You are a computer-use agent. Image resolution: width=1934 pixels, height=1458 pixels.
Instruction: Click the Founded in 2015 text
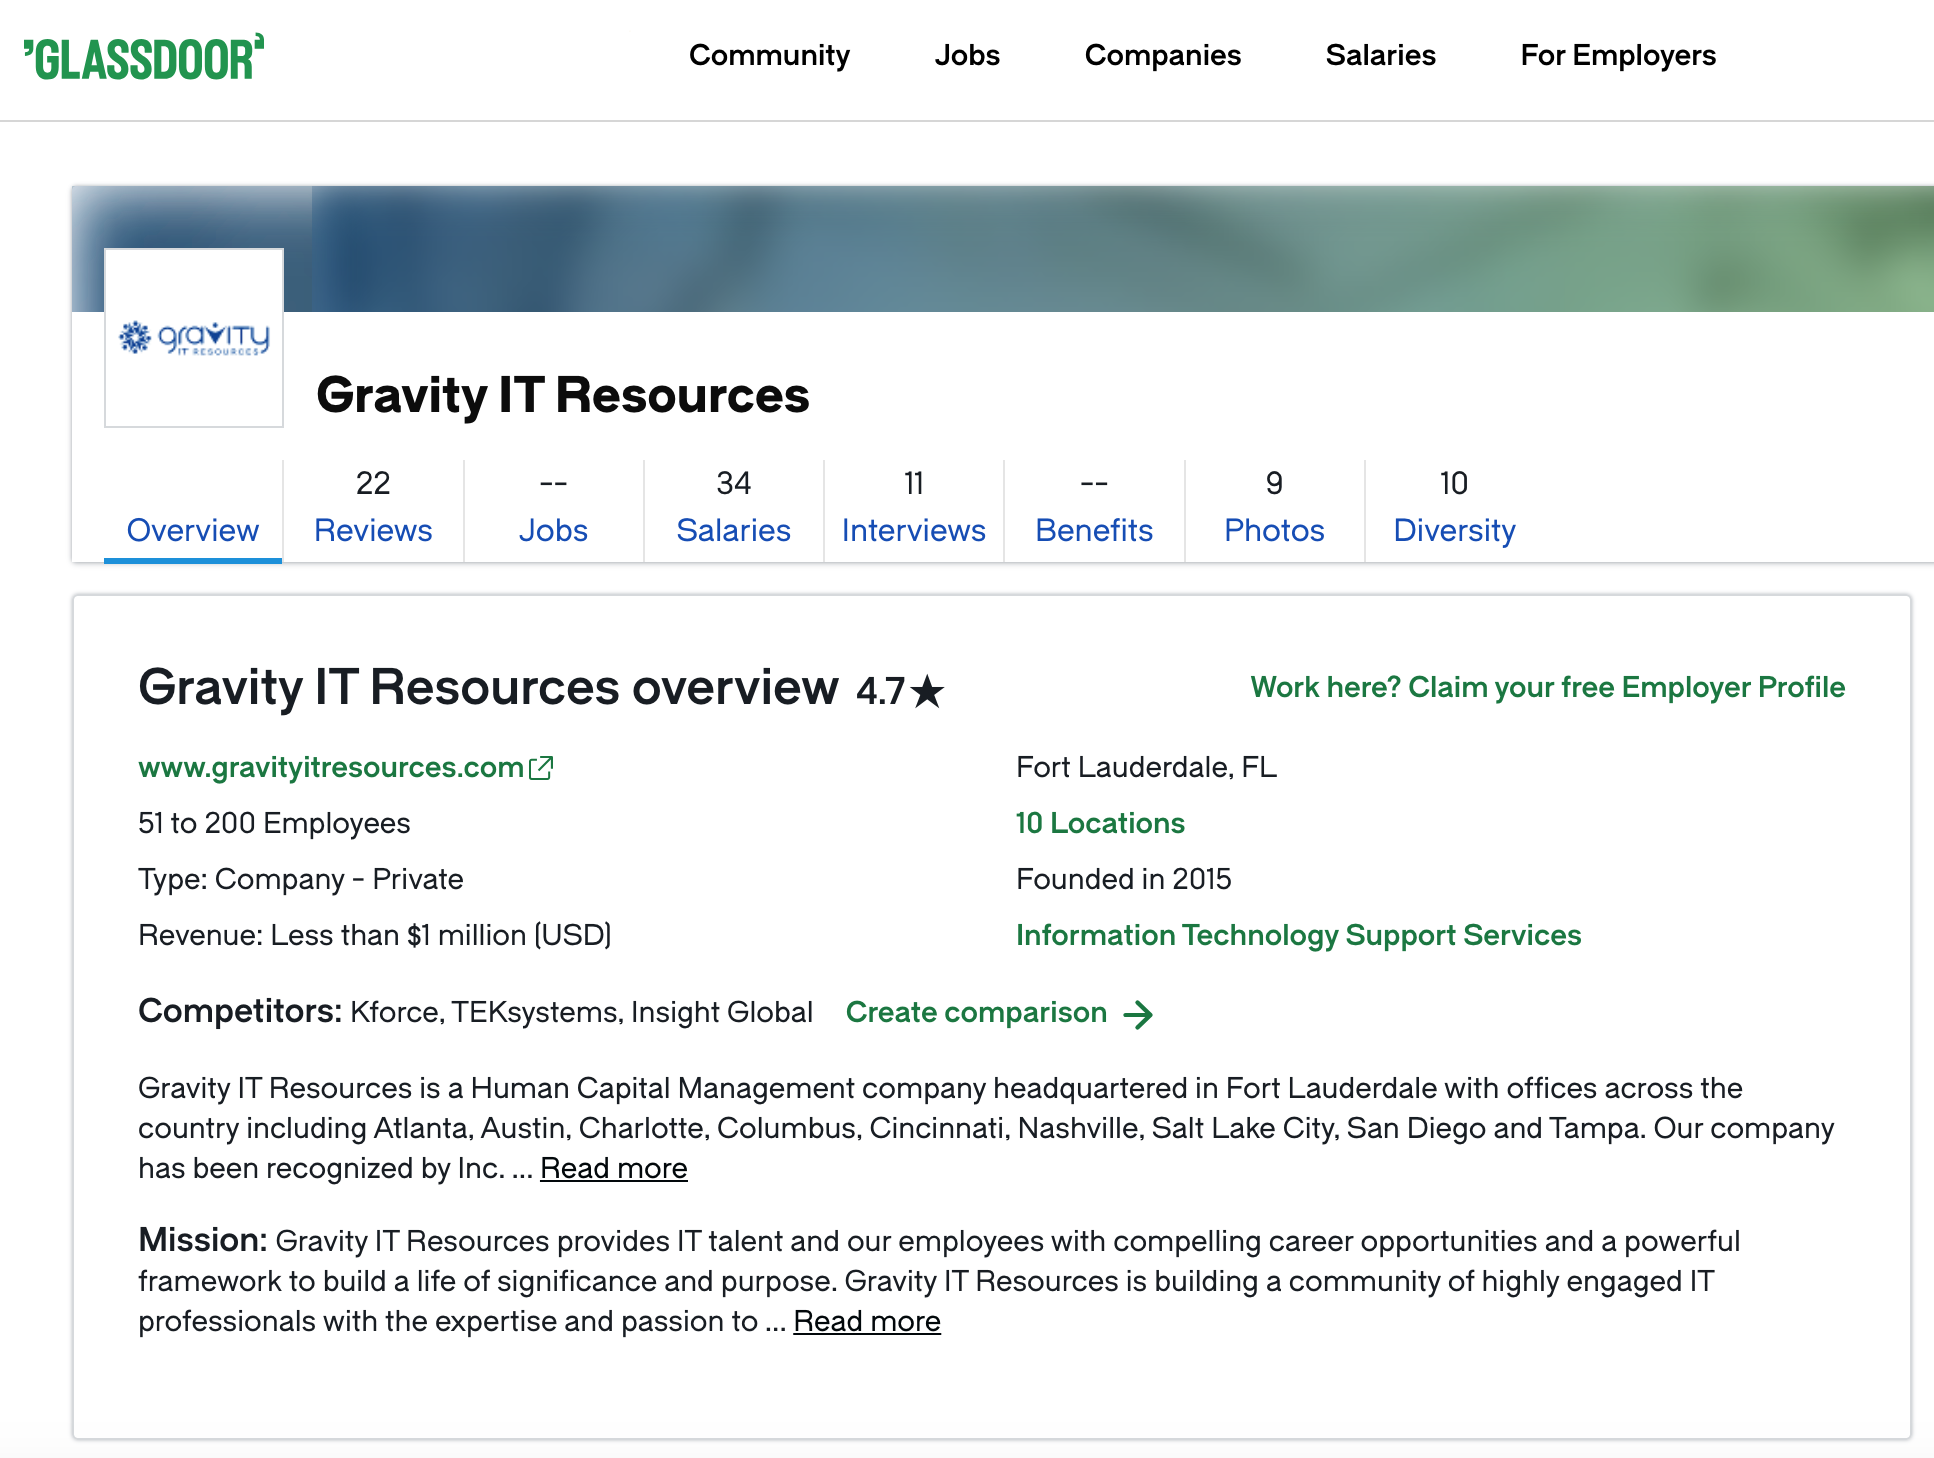tap(1123, 879)
